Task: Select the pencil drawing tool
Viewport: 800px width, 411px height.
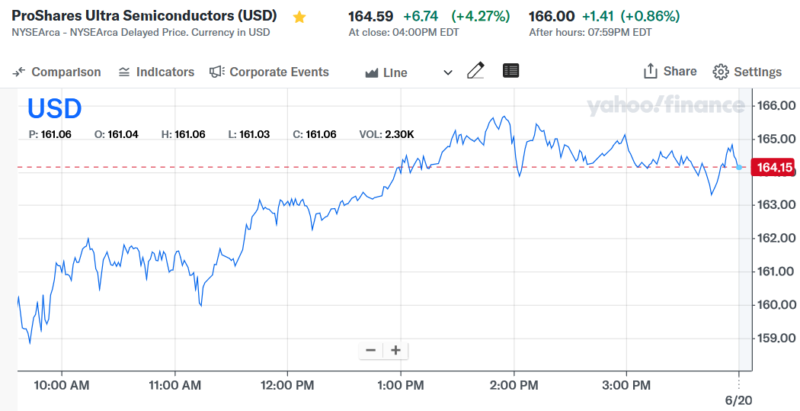Action: pos(476,71)
